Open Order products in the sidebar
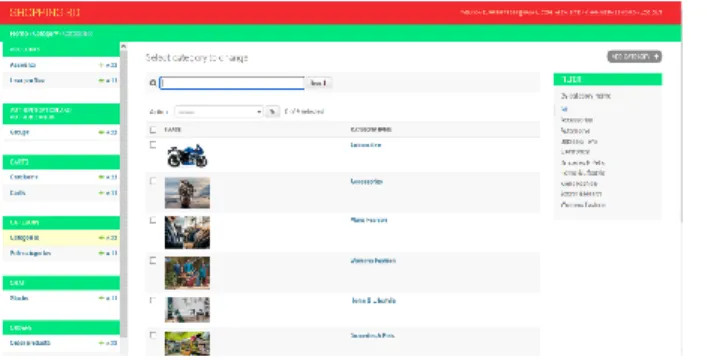 (x=30, y=343)
